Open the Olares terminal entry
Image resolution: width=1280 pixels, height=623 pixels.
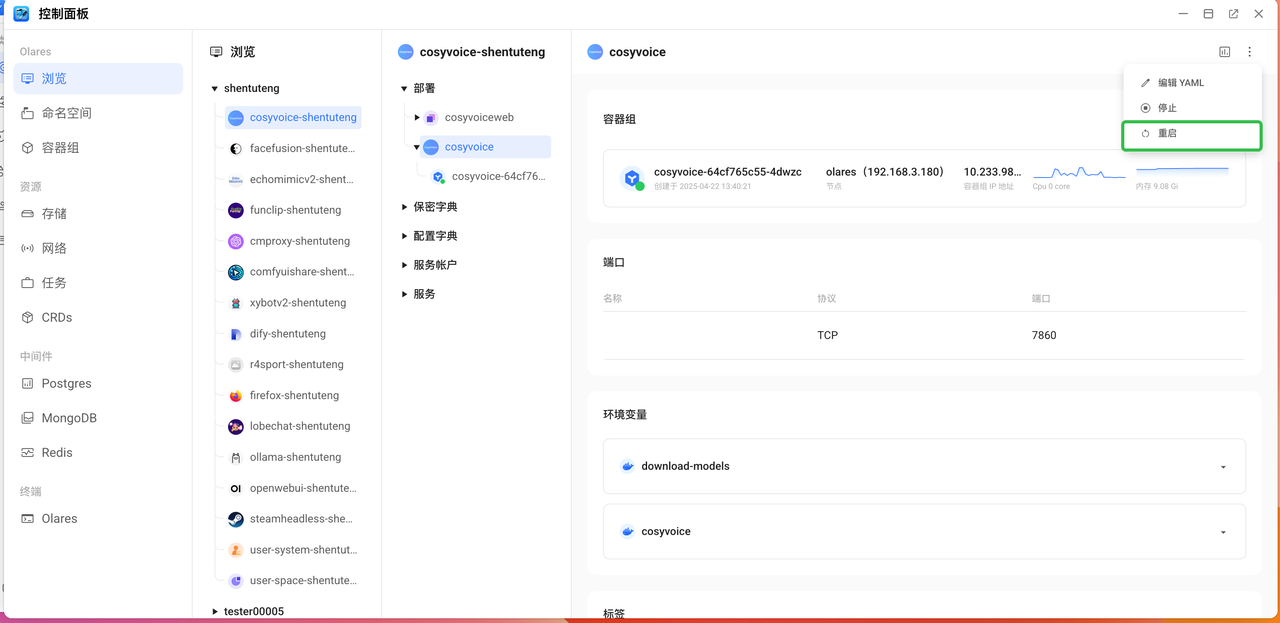coord(59,519)
